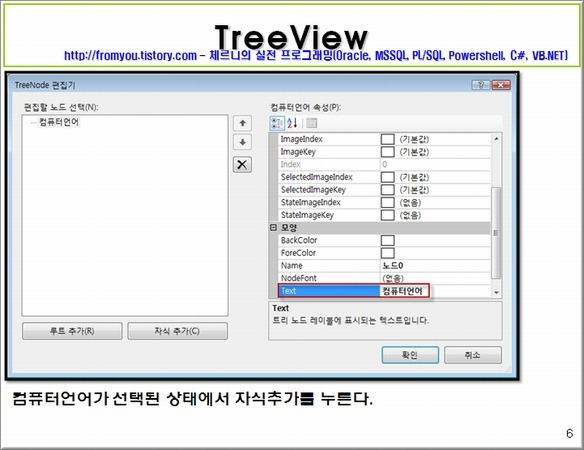Sort properties alphabetically
584x450 pixels.
point(292,123)
